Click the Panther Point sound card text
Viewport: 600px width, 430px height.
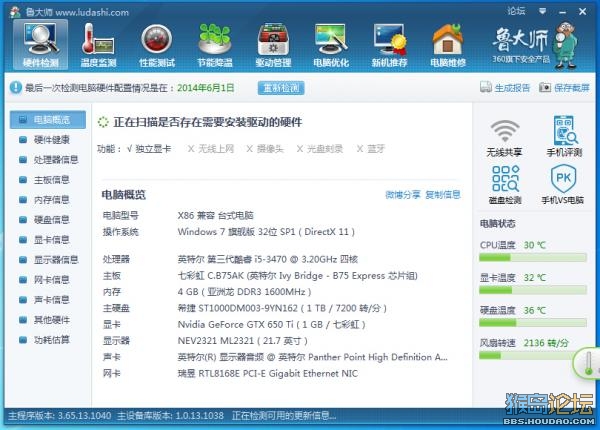pyautogui.click(x=313, y=357)
